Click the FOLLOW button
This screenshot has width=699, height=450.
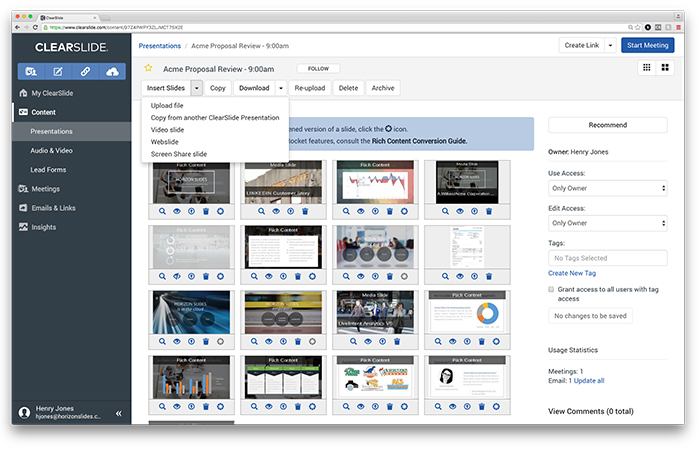click(x=318, y=69)
